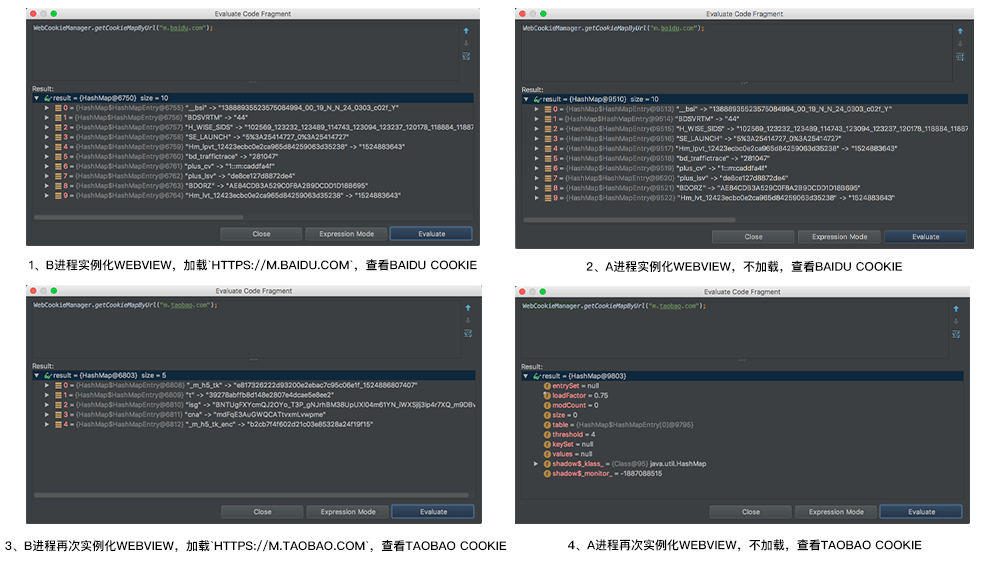993x563 pixels.
Task: Click the down-arrow history icon in the HashMap@9510 dialog
Action: [960, 44]
